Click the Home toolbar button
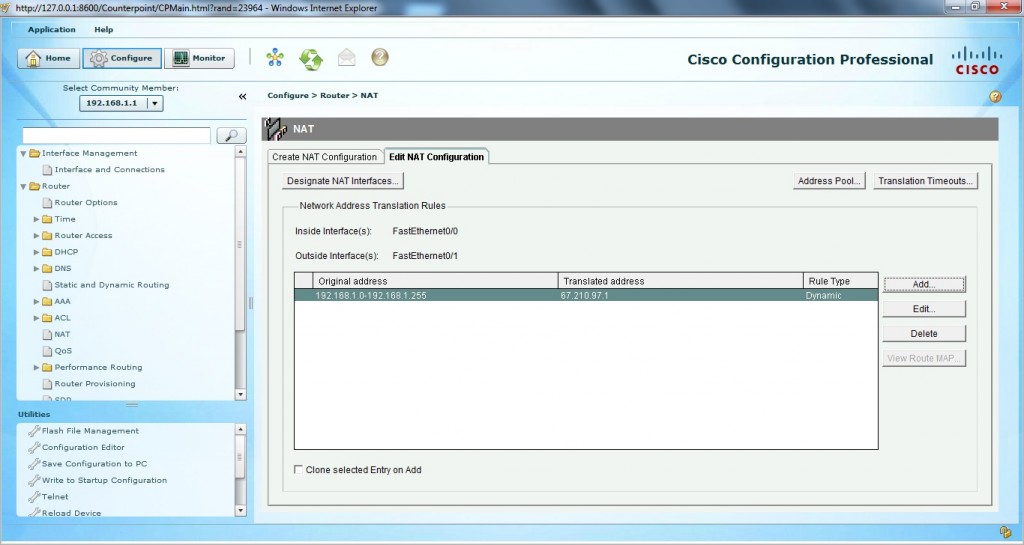The image size is (1024, 545). click(48, 58)
